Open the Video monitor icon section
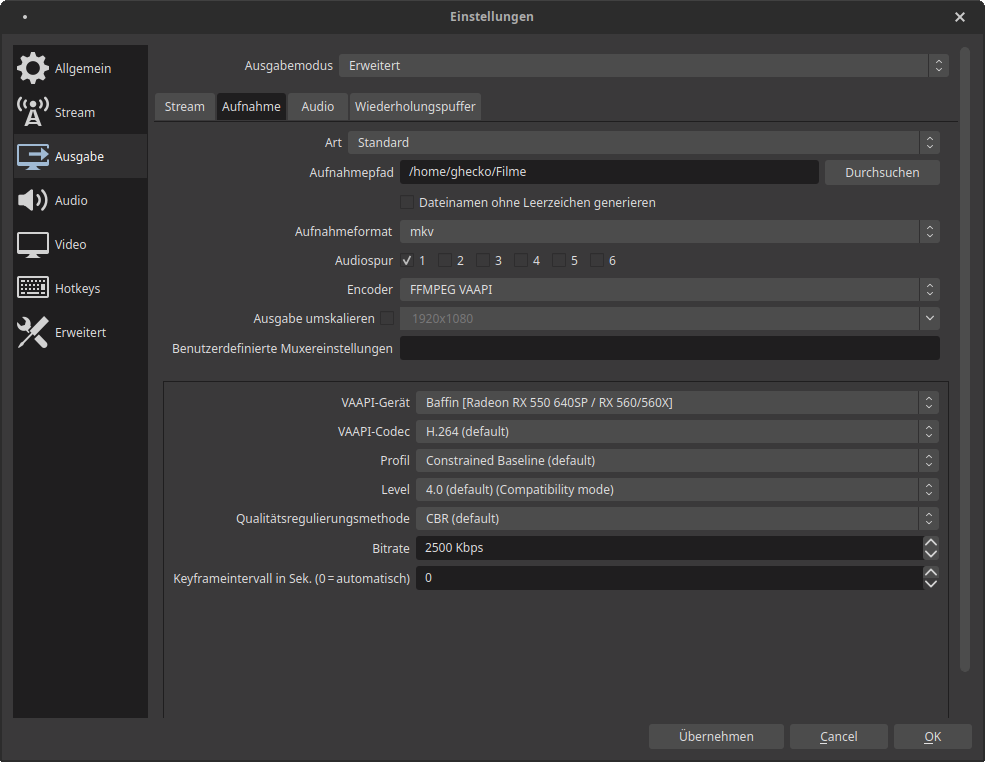Screen dimensions: 985x762 tap(33, 244)
